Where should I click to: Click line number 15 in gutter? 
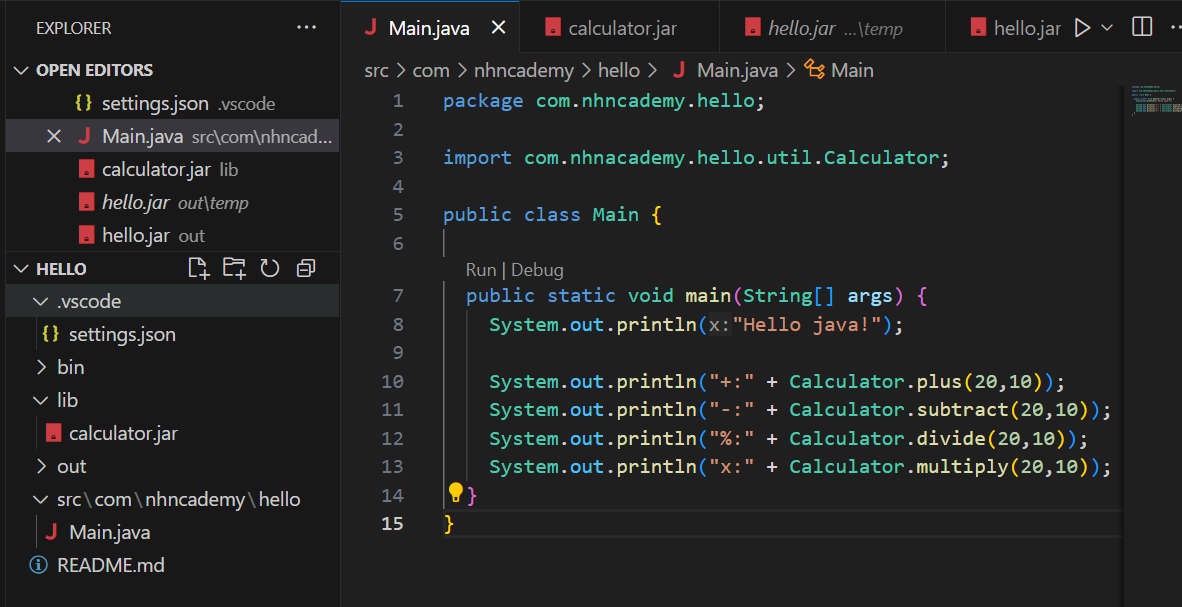pyautogui.click(x=393, y=523)
